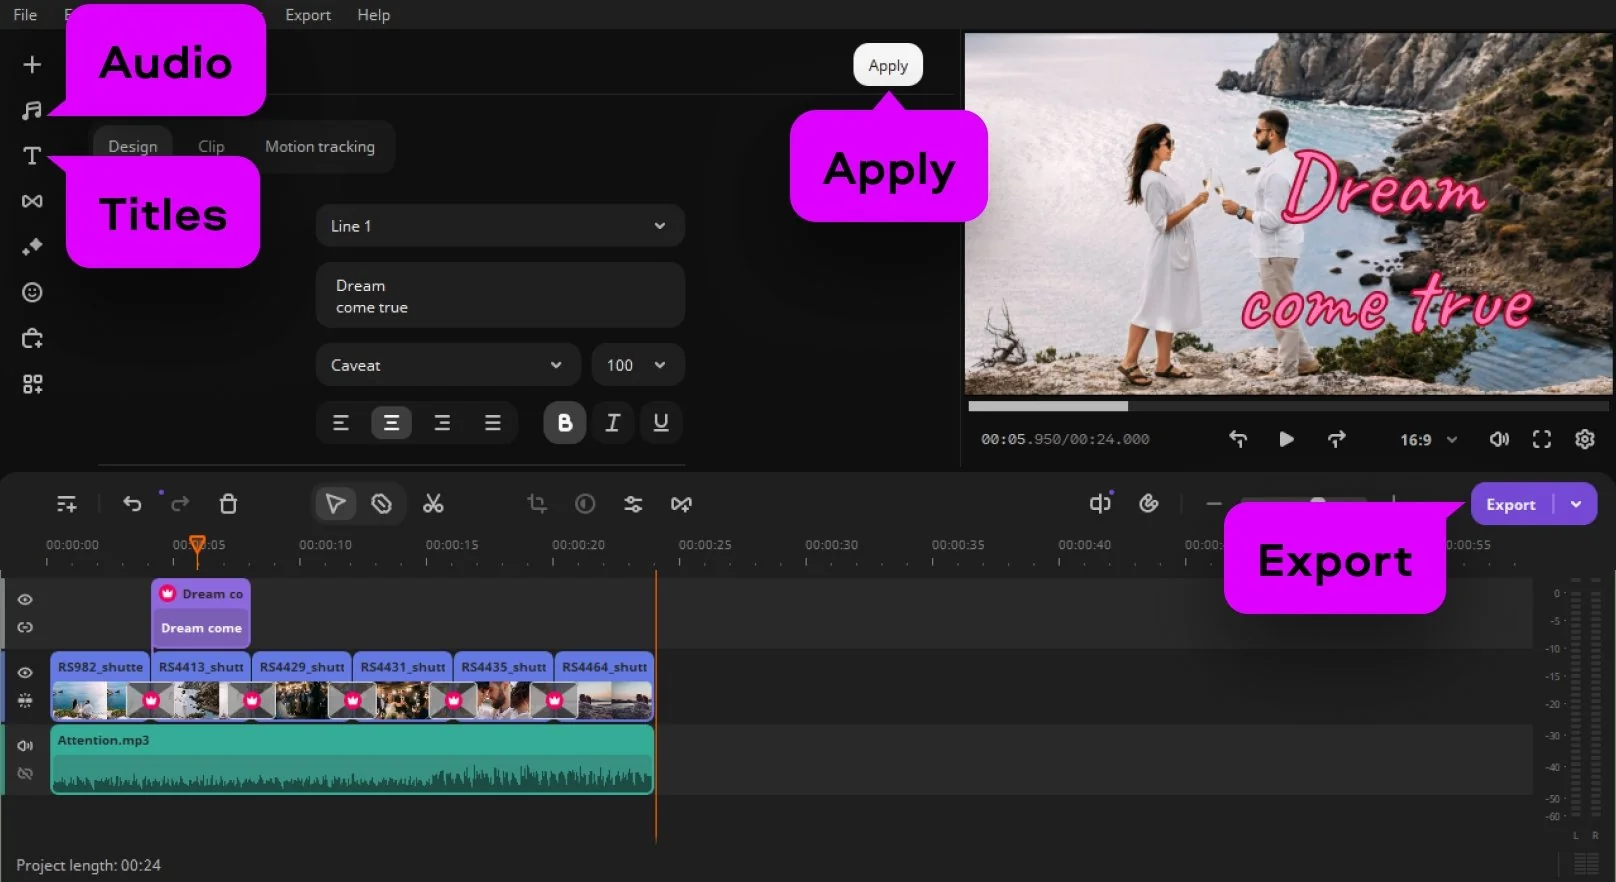
Task: Click the preview playback progress bar
Action: pyautogui.click(x=1288, y=406)
